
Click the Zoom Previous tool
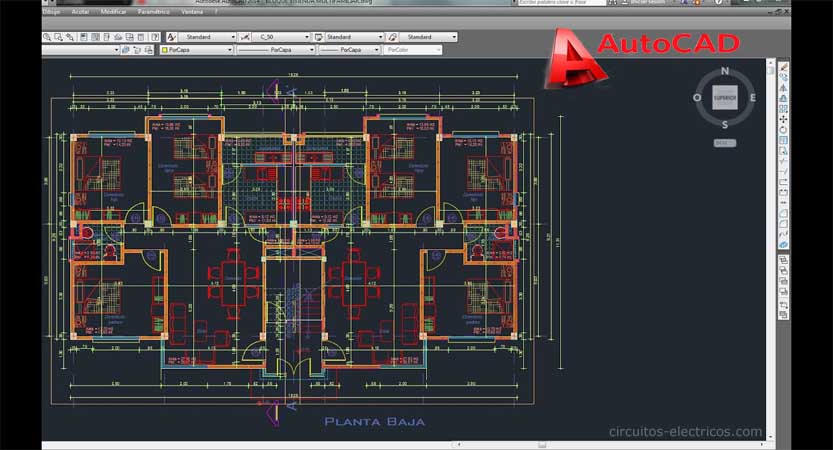point(70,37)
